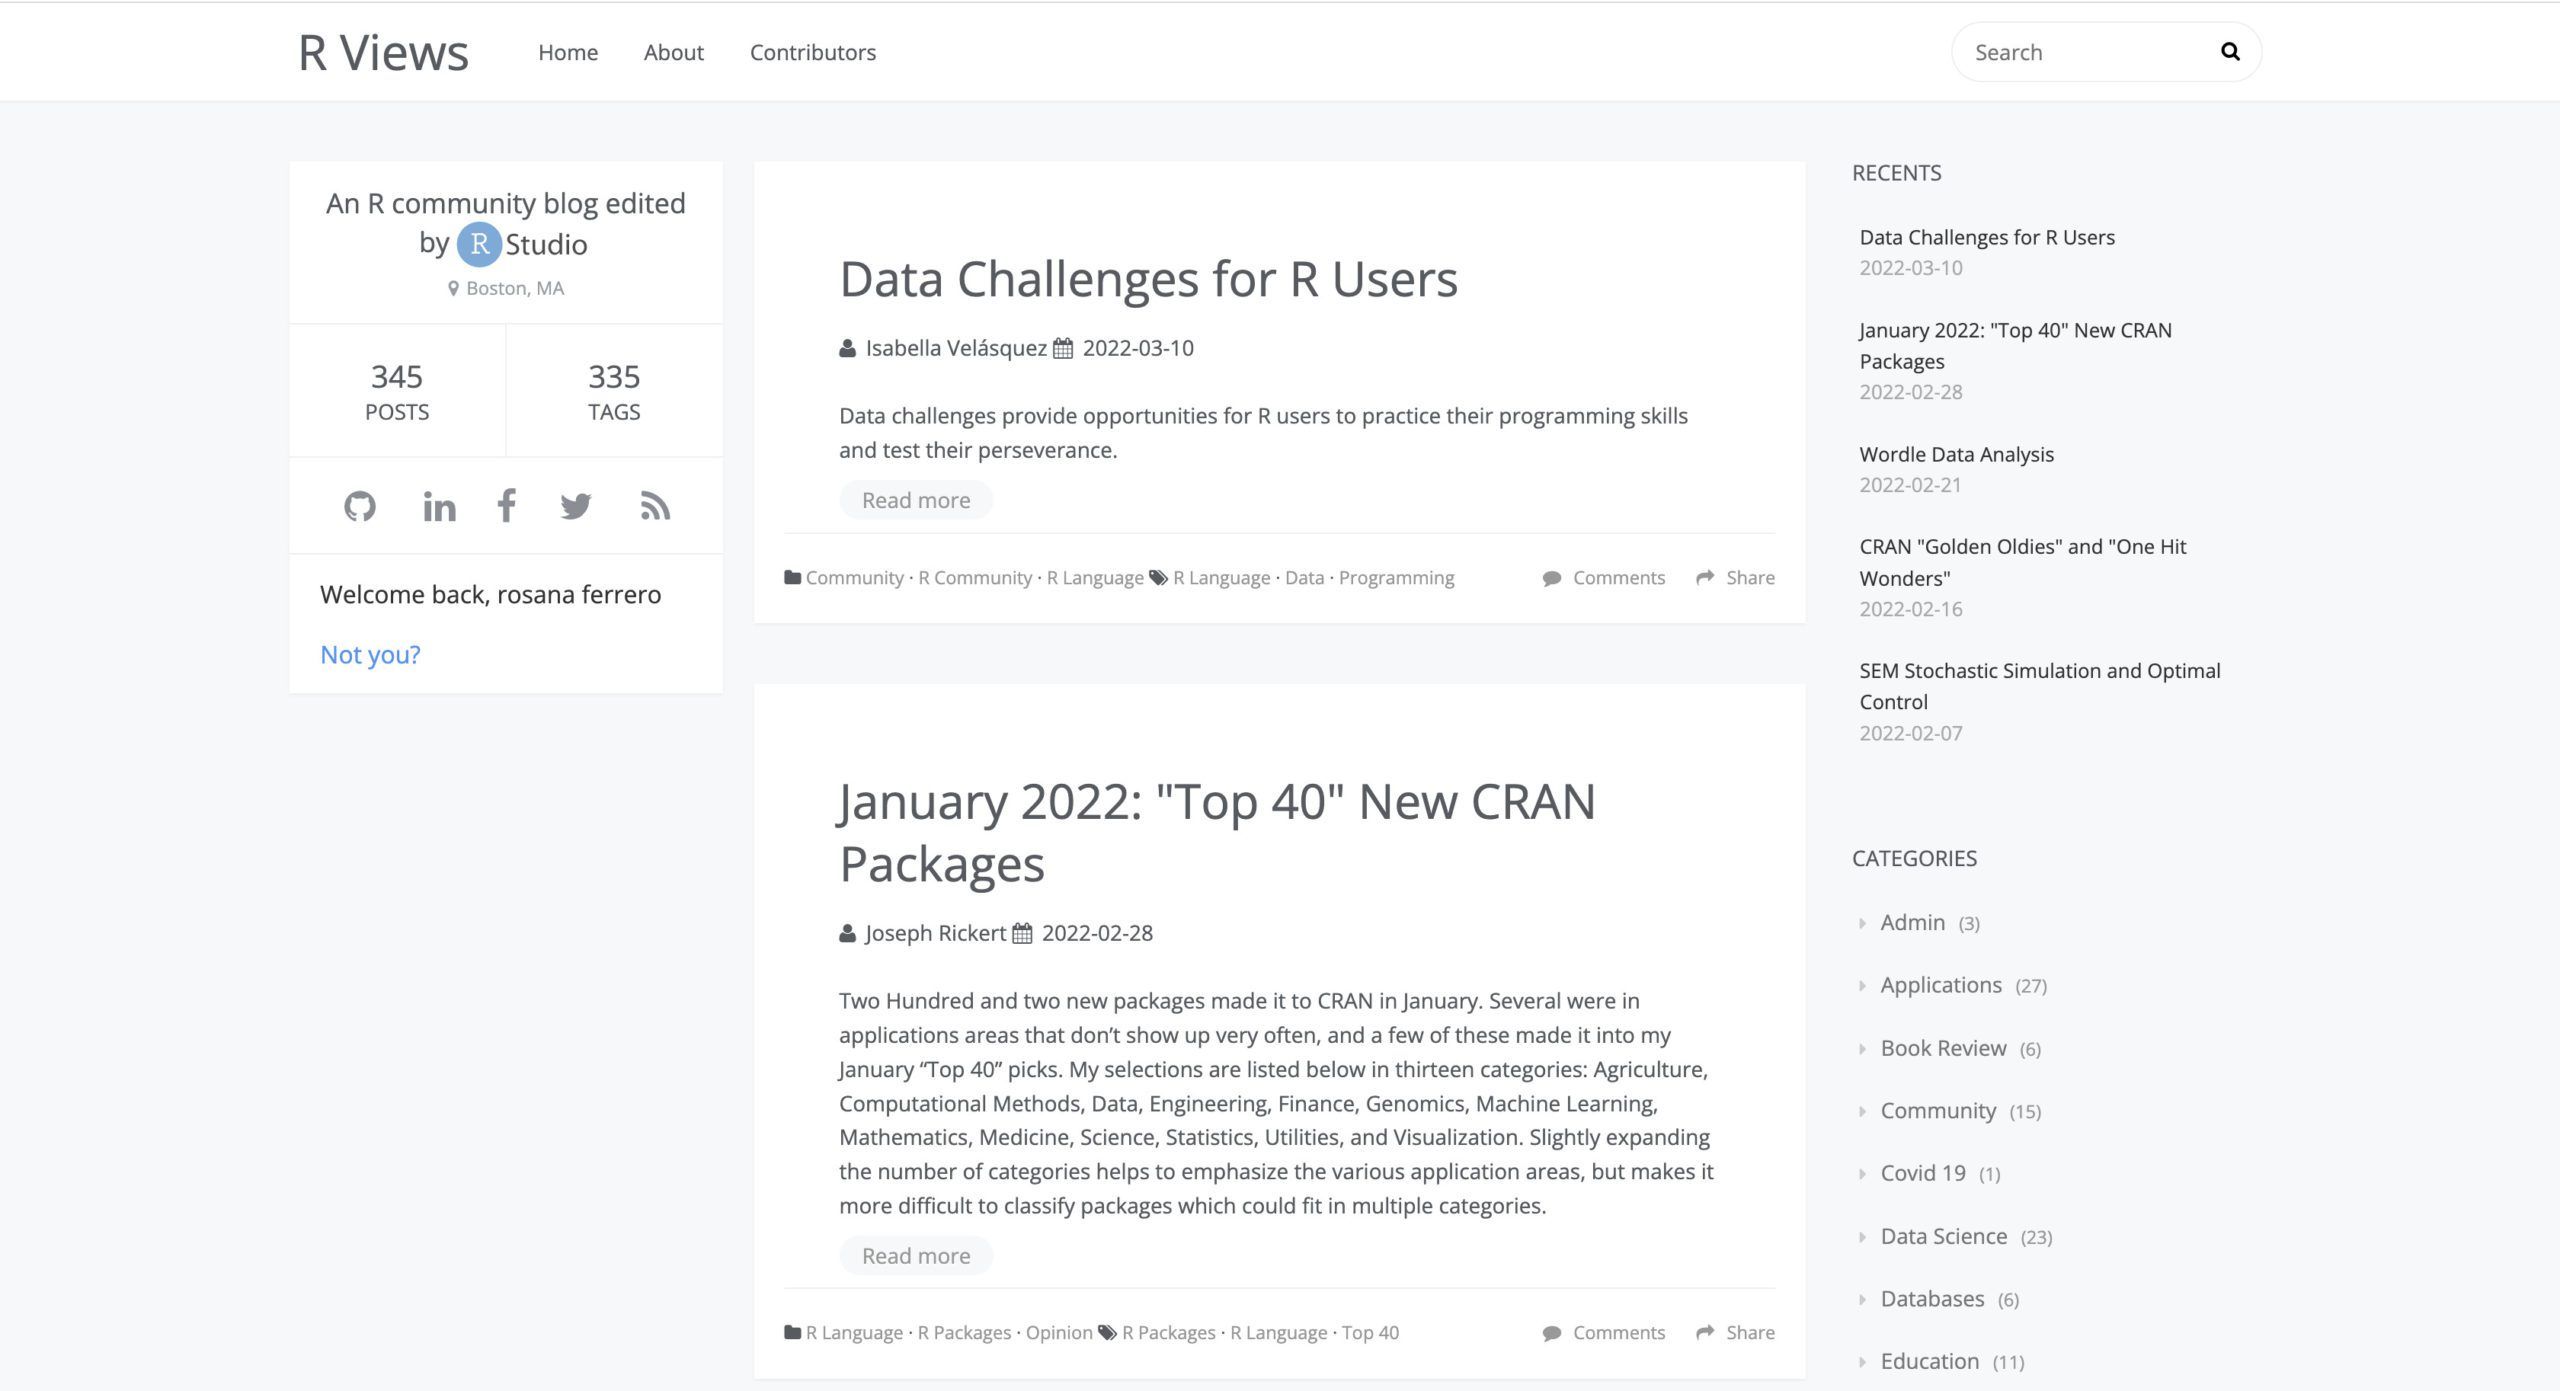This screenshot has width=2560, height=1391.
Task: Open the Data Challenges for R Users headline
Action: click(1148, 279)
